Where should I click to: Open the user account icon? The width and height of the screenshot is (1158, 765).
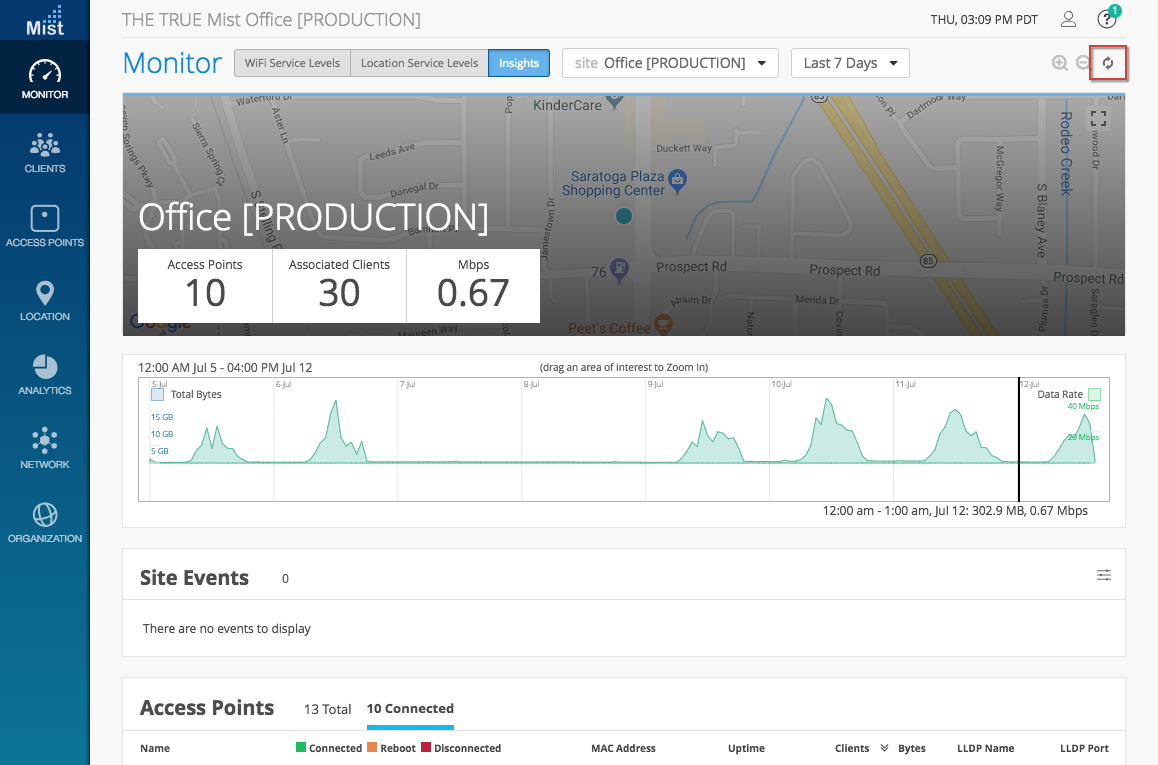point(1068,19)
